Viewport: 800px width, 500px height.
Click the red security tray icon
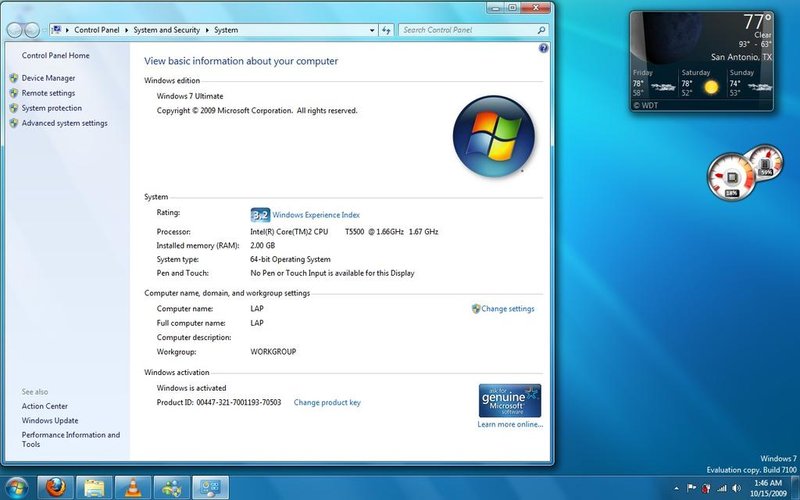(706, 488)
